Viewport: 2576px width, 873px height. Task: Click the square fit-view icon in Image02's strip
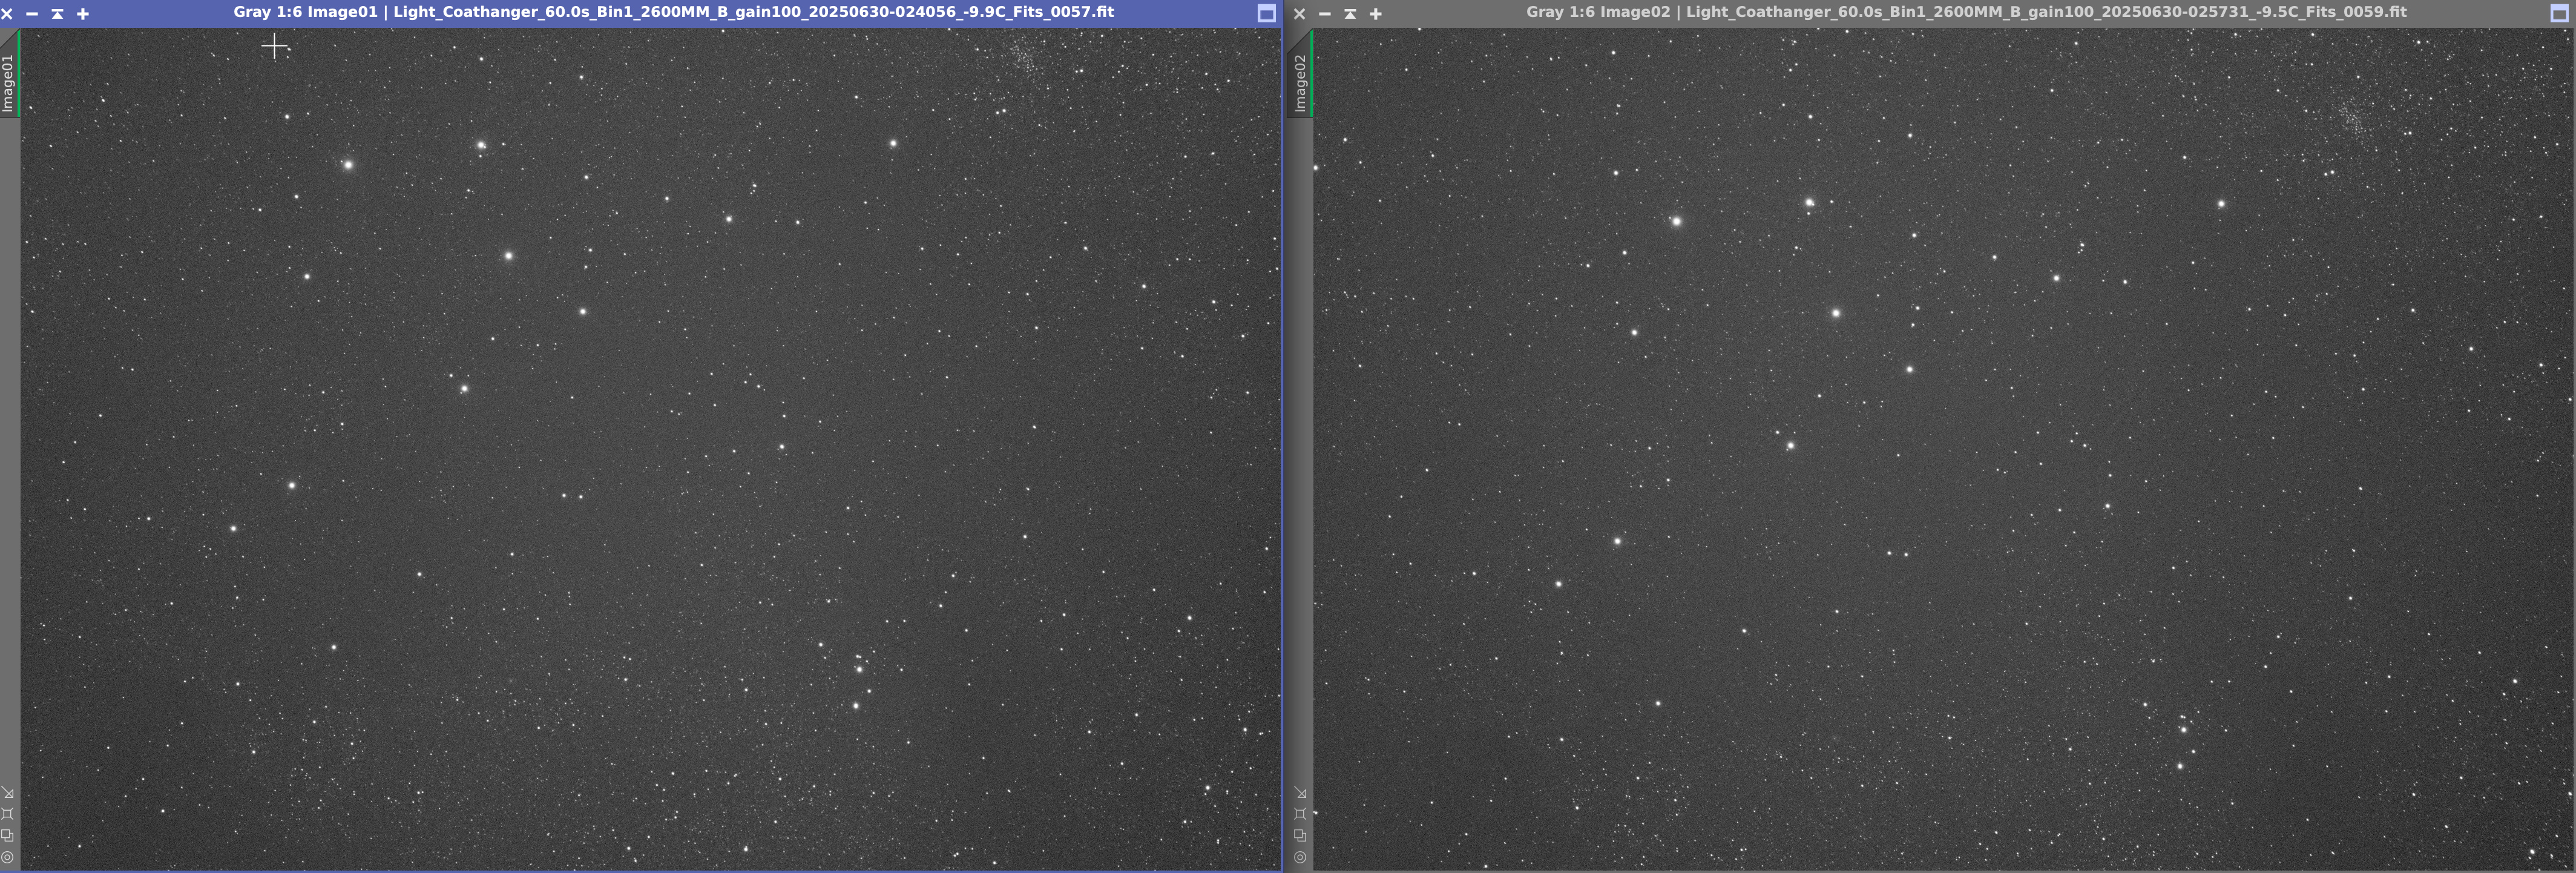1301,814
